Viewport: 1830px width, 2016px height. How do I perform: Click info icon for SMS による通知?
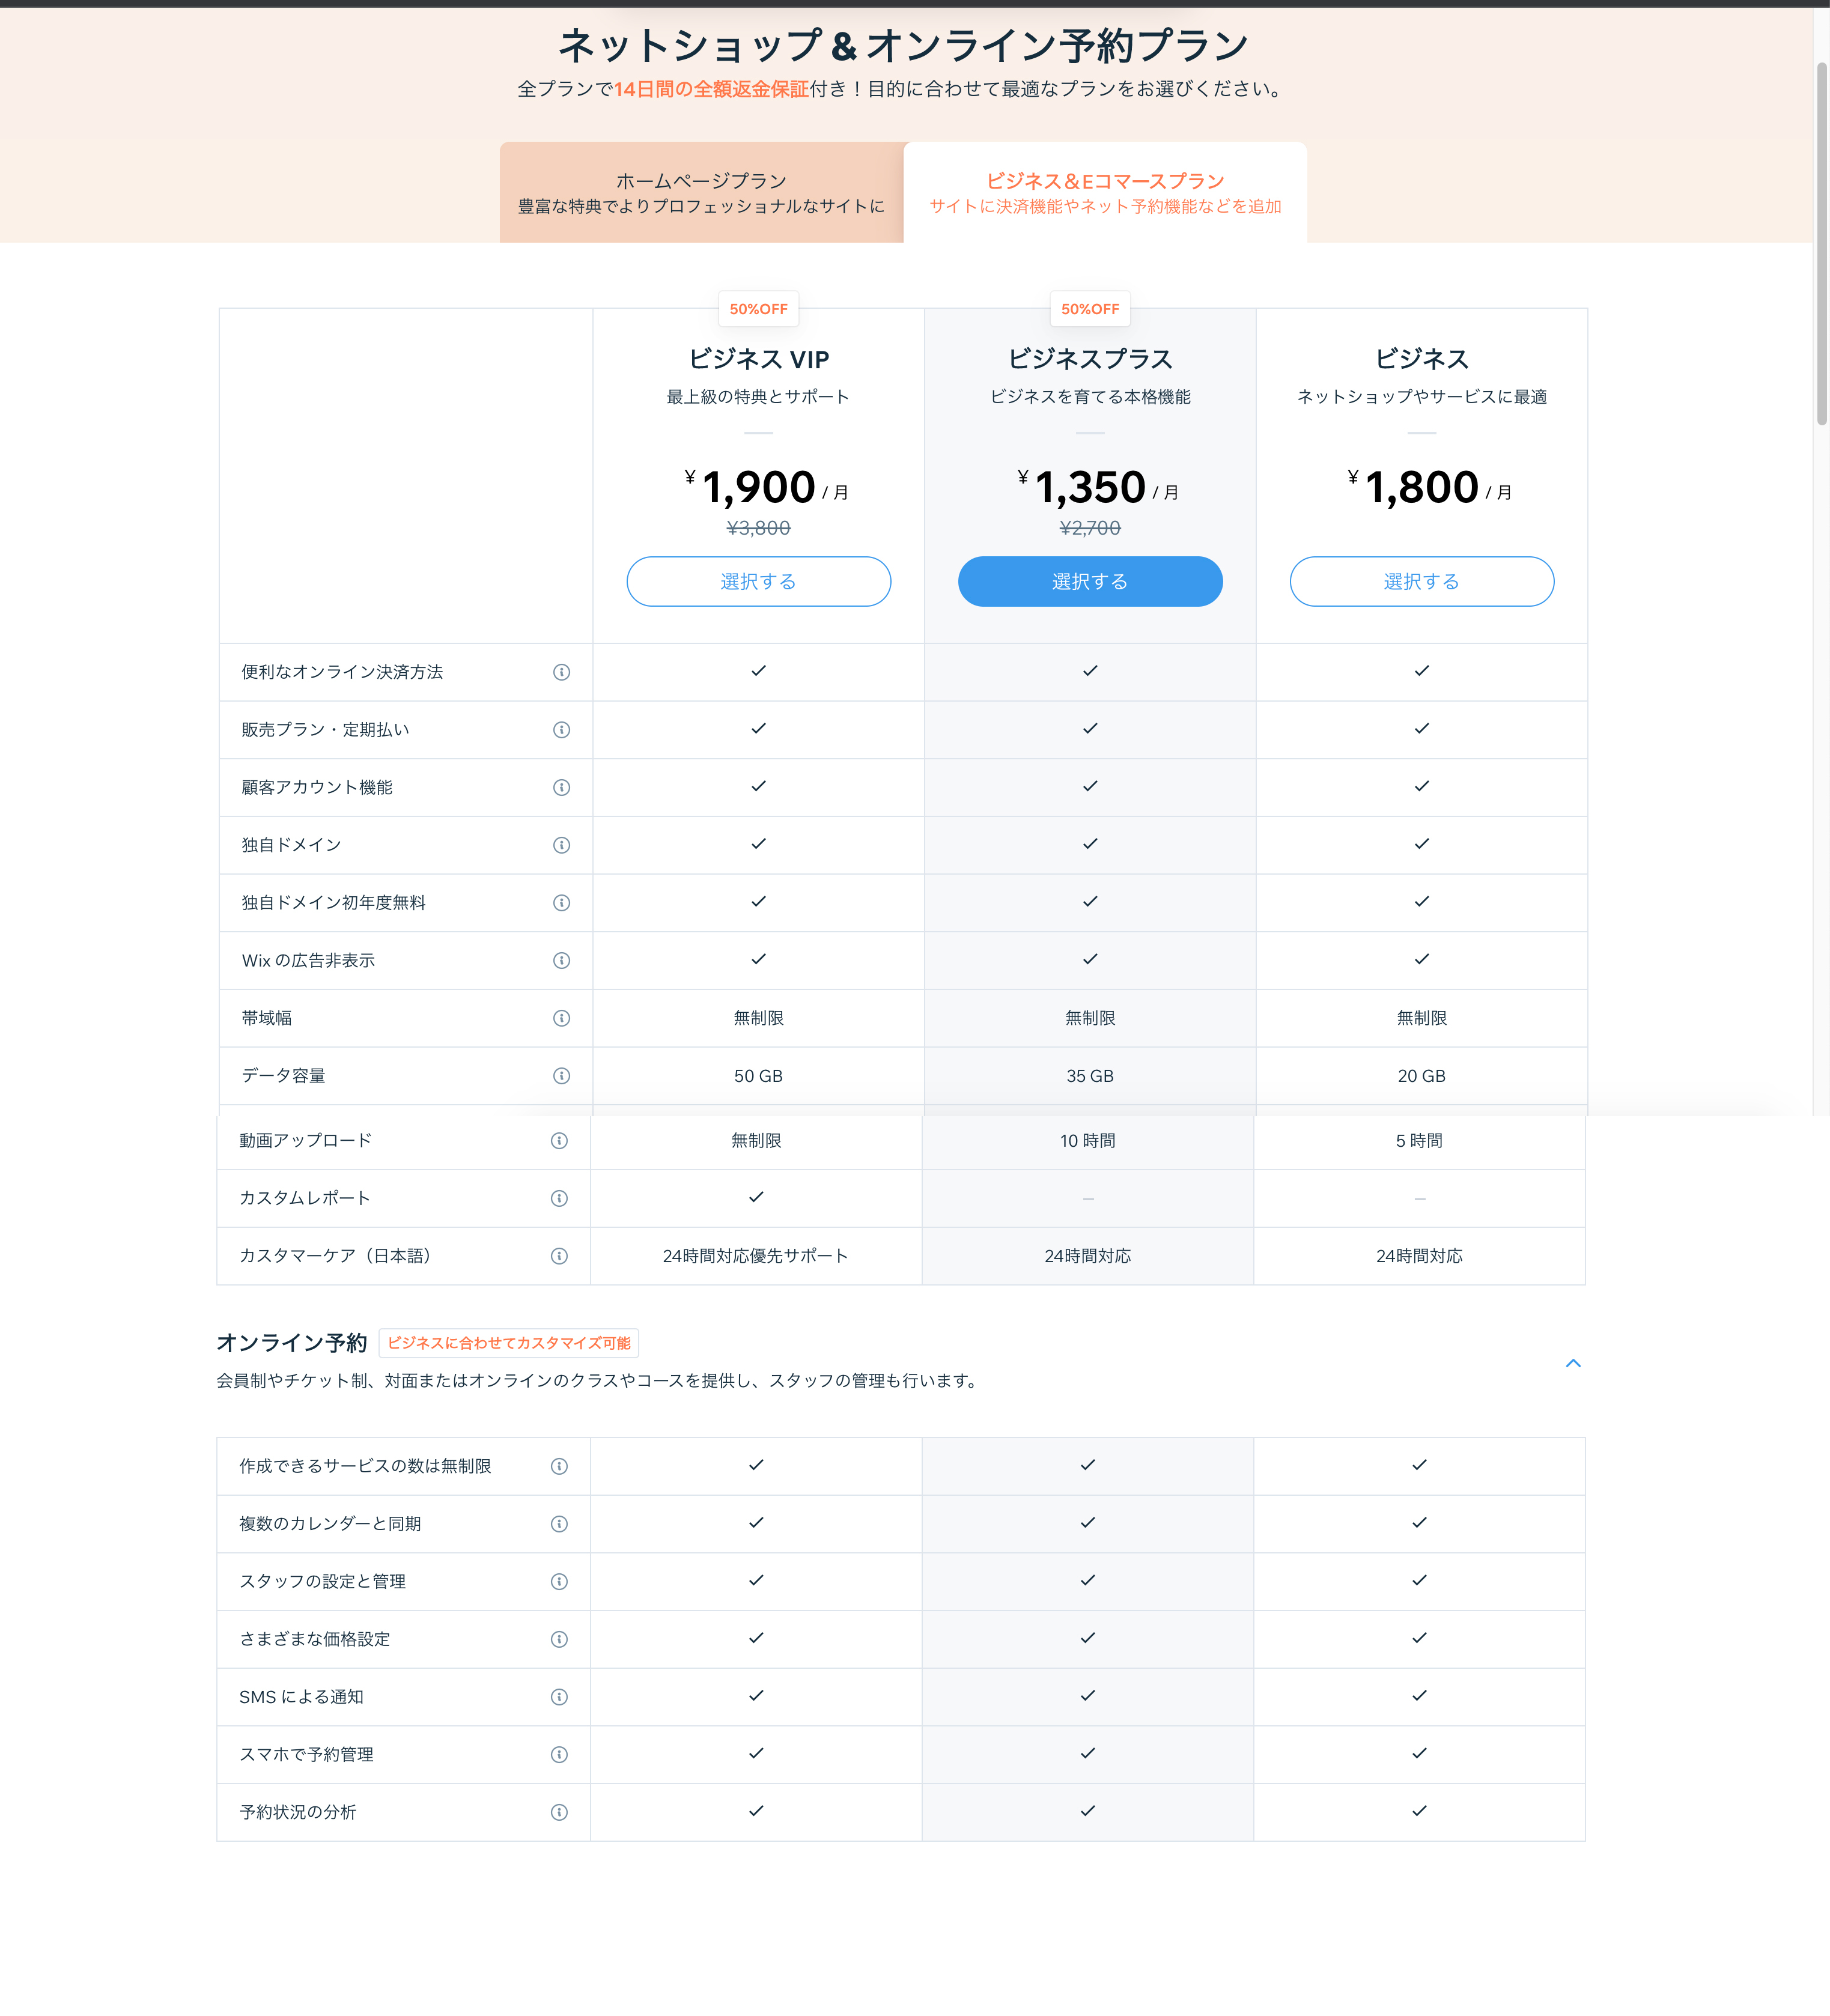tap(559, 1697)
